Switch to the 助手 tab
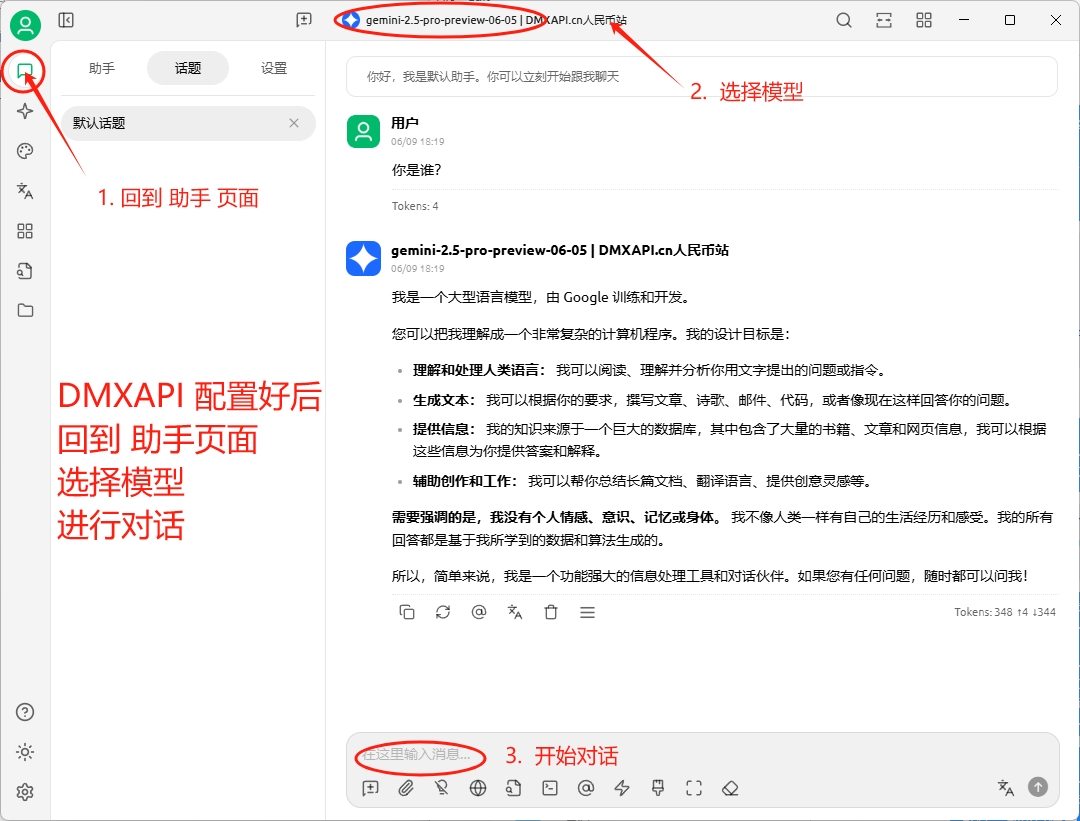The image size is (1080, 821). pos(101,70)
